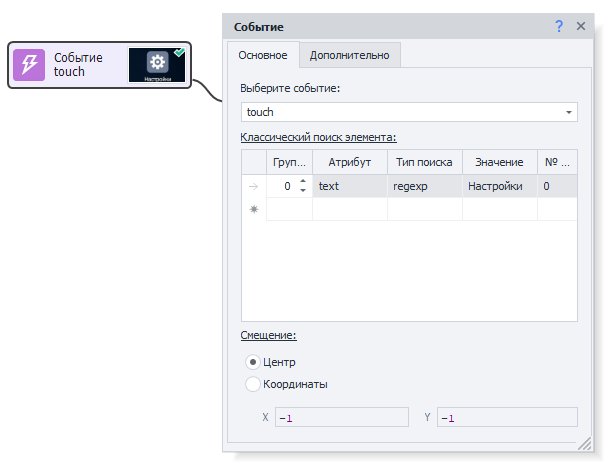Click the green checkmark on the node thumbnail
The height and width of the screenshot is (470, 616).
179,51
